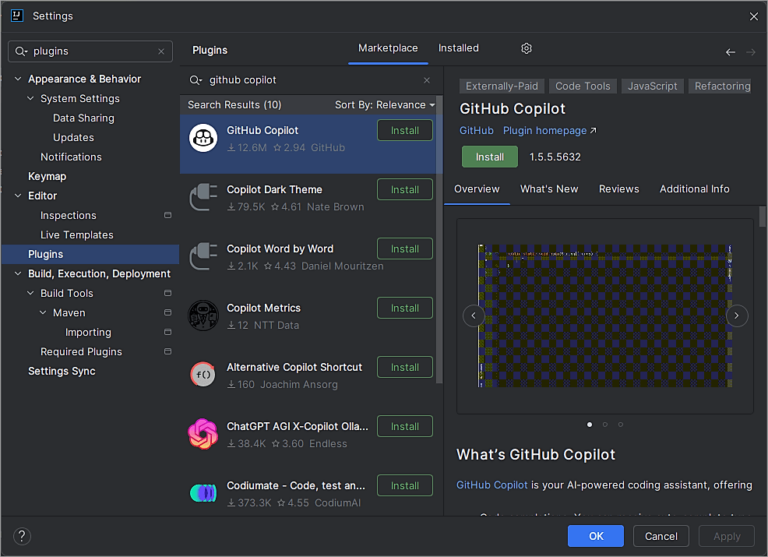Install Alternative Copilot Shortcut plugin
Screen dimensions: 768x557
point(405,367)
